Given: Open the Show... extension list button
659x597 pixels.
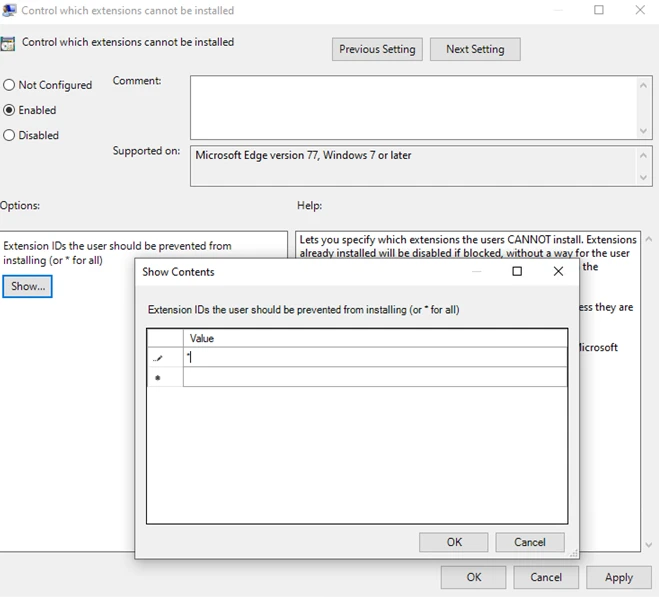Looking at the screenshot, I should point(27,286).
